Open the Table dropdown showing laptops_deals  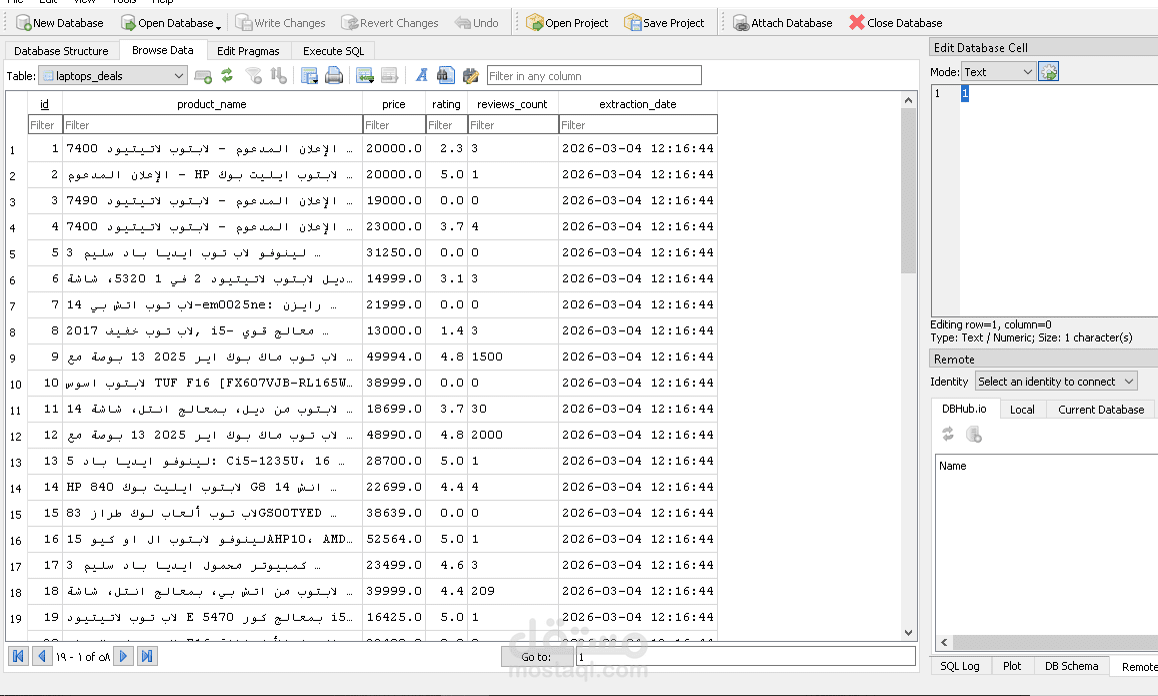pos(112,75)
